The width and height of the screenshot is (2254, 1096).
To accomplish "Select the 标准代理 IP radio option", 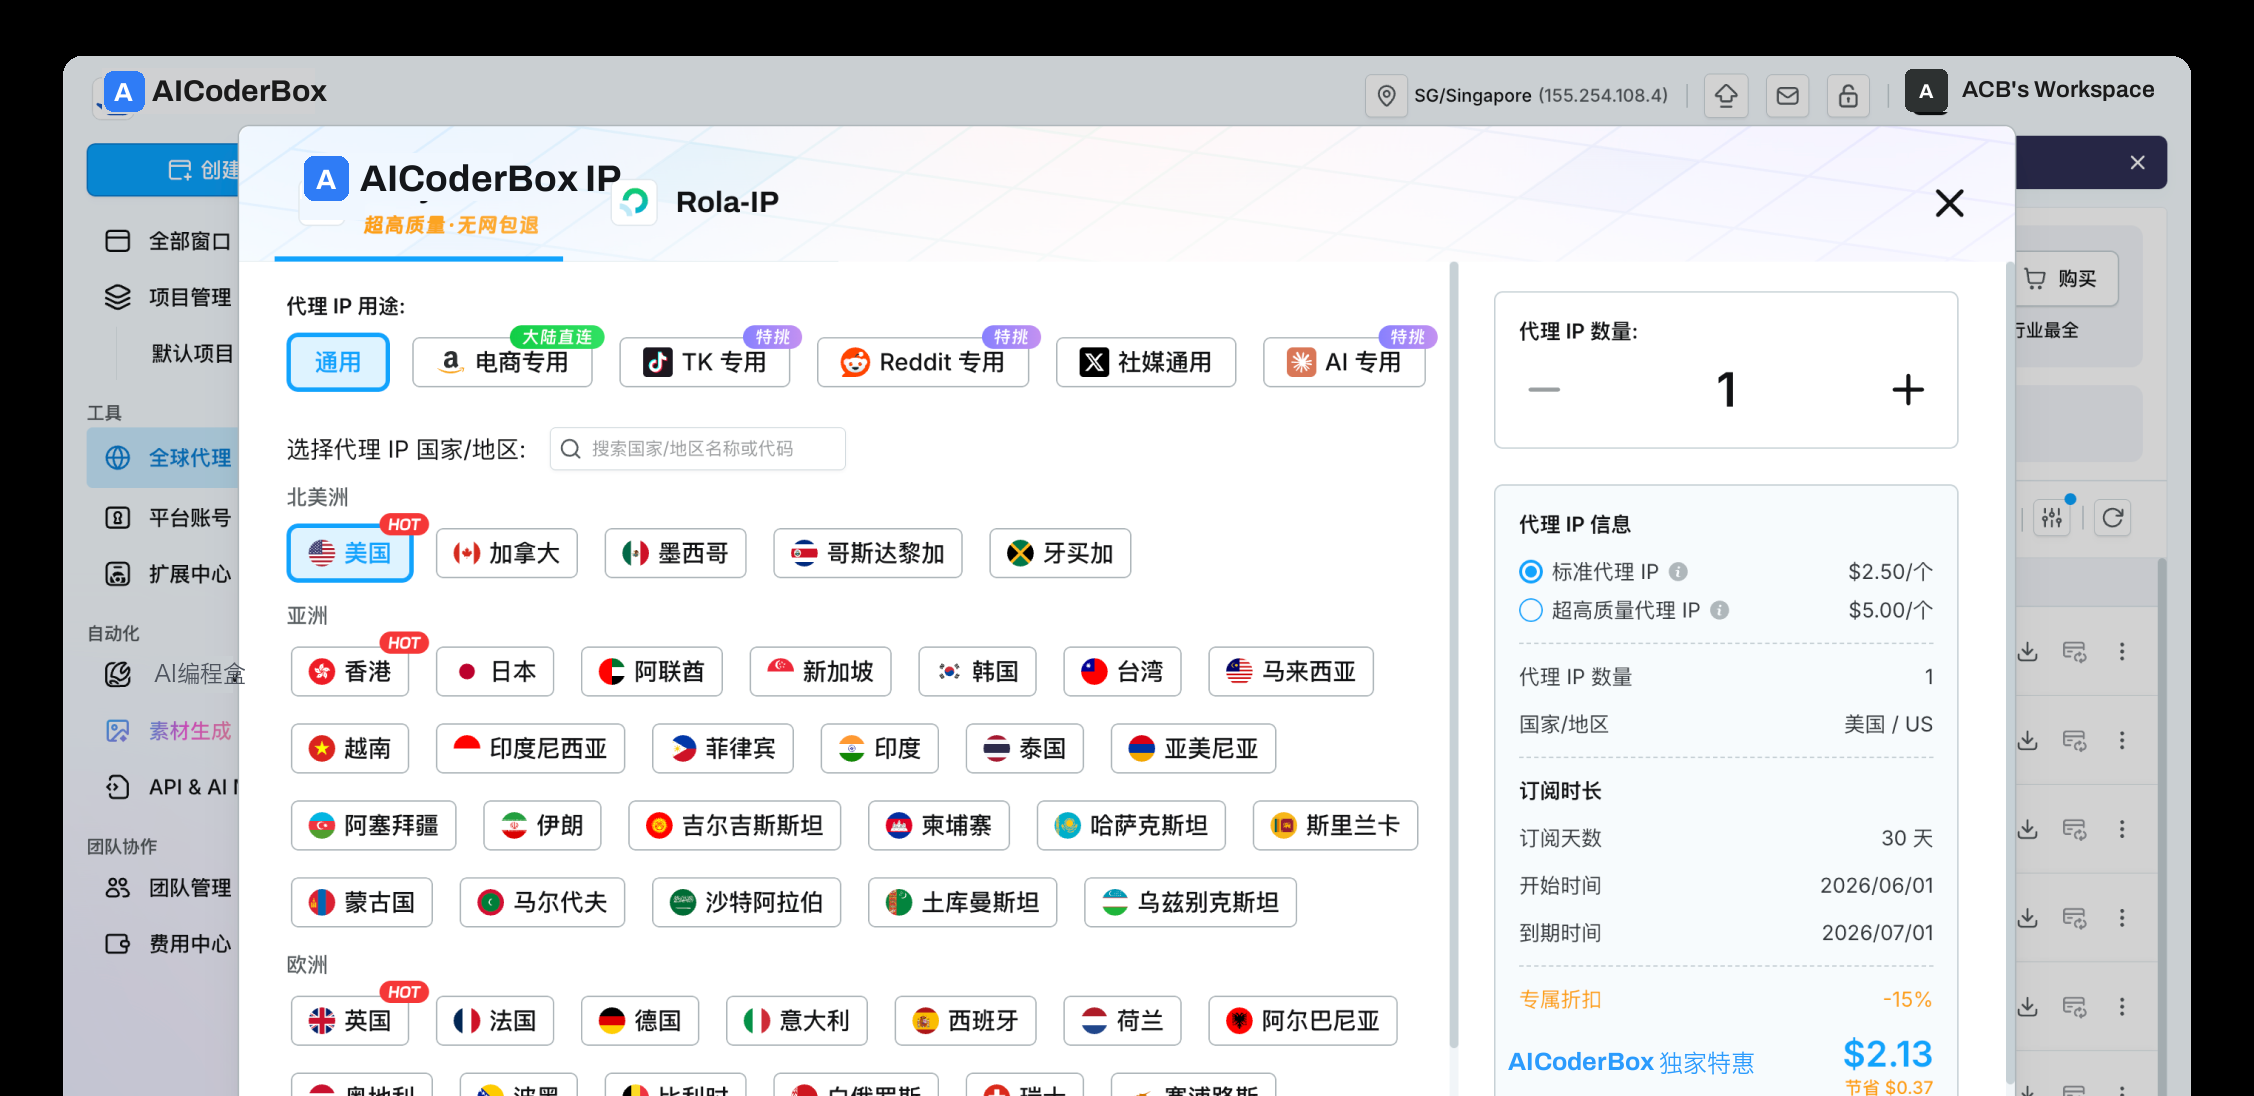I will pos(1531,572).
